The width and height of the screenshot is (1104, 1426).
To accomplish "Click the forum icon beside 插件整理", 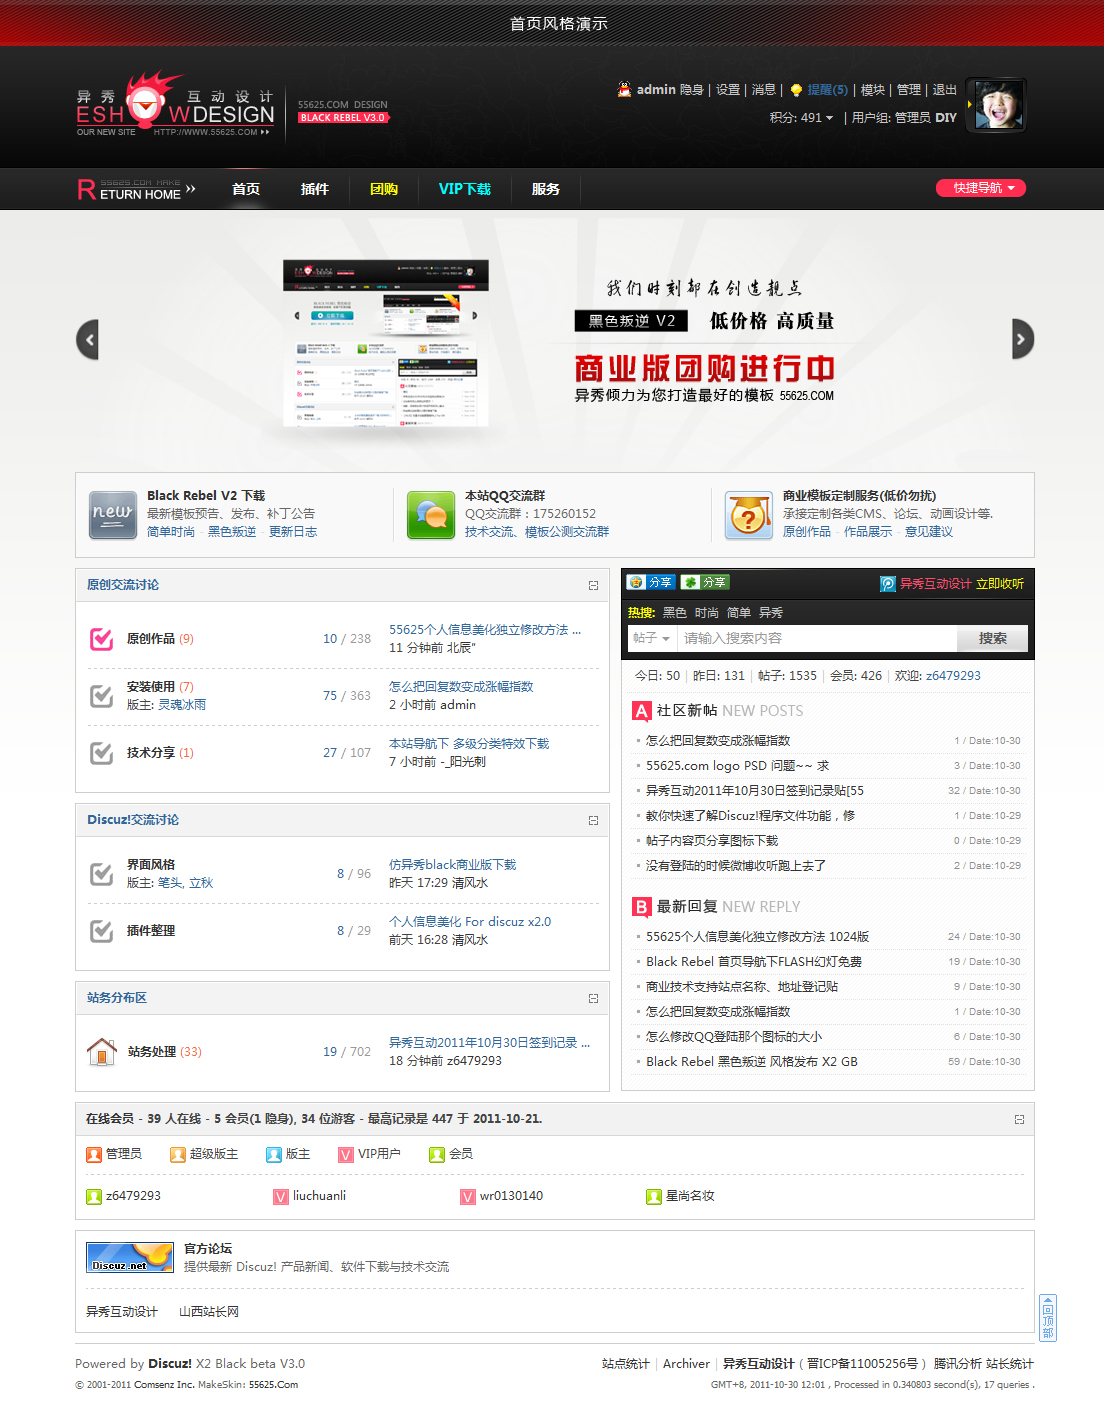I will pyautogui.click(x=101, y=930).
